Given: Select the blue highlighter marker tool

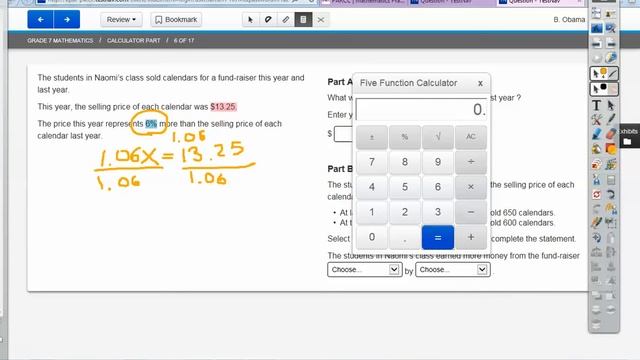Looking at the screenshot, I should [596, 134].
